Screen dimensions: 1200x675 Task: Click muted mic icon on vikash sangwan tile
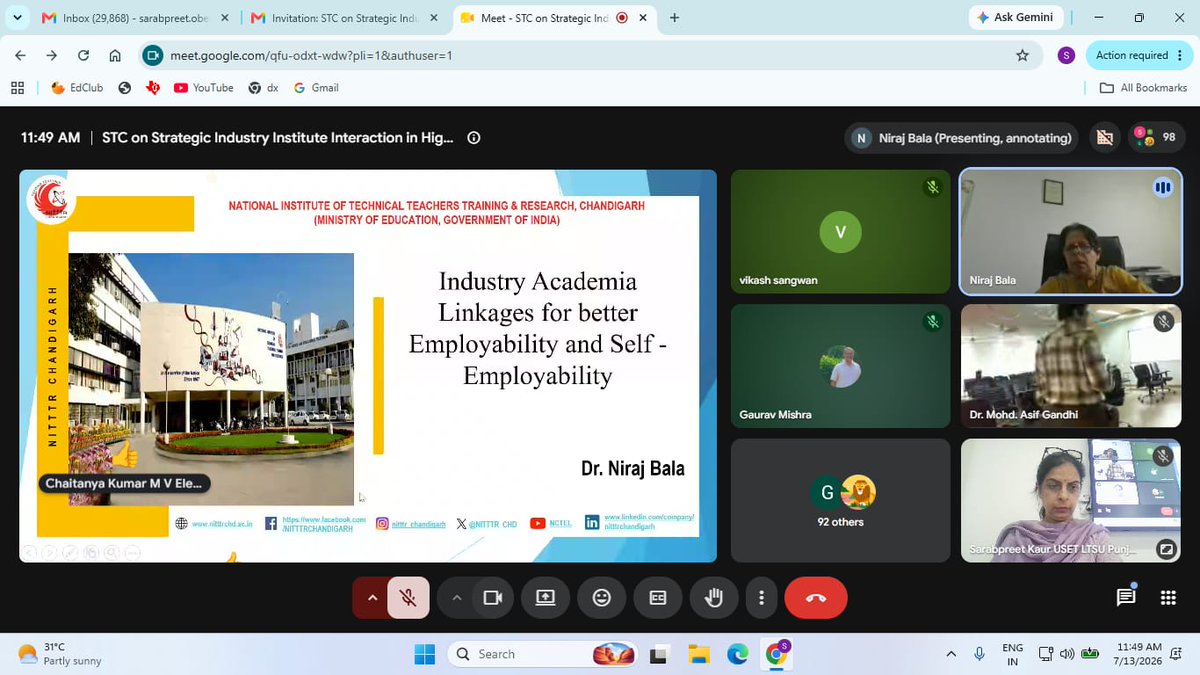[932, 187]
